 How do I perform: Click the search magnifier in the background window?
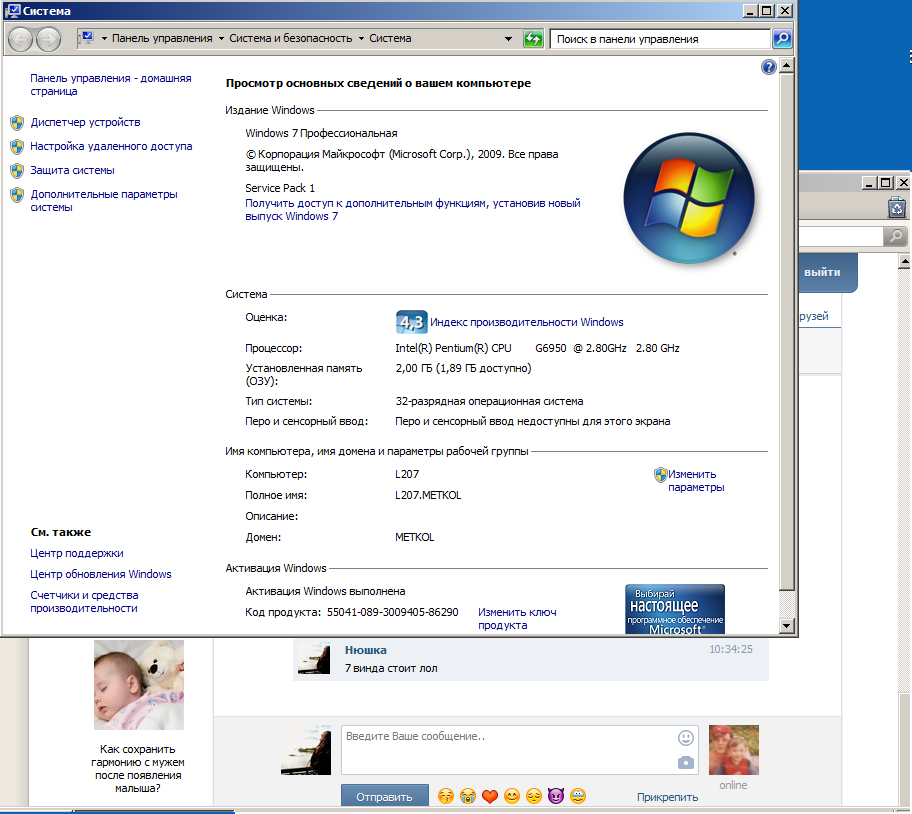point(896,236)
